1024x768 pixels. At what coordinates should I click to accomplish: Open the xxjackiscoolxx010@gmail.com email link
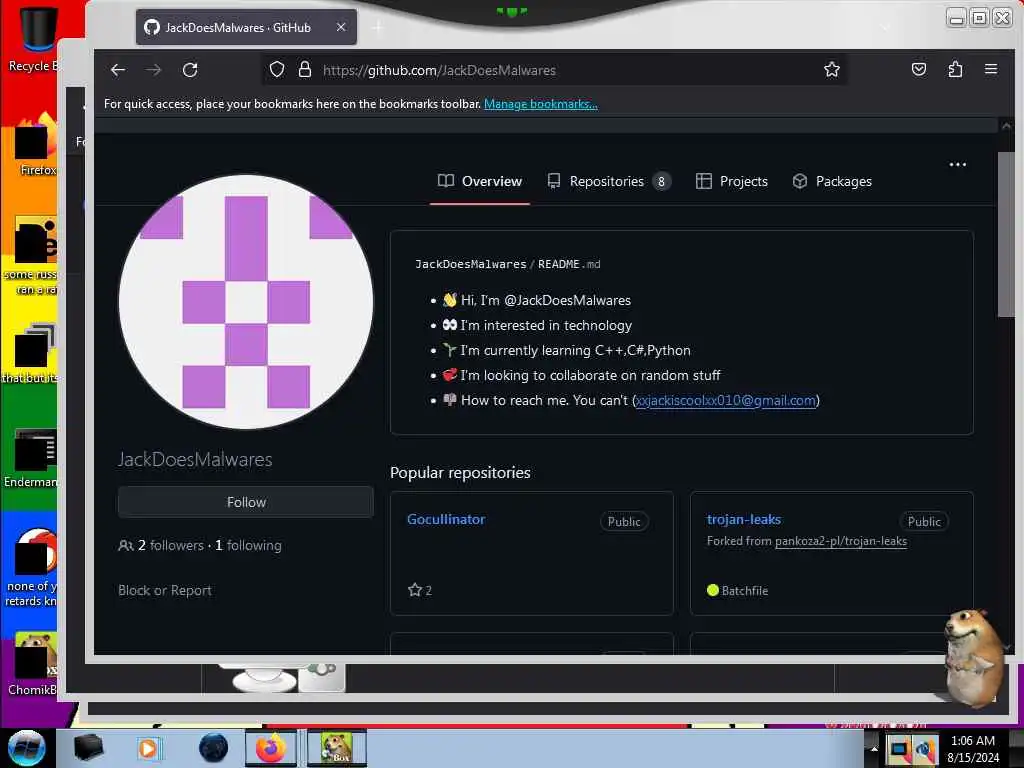[726, 400]
